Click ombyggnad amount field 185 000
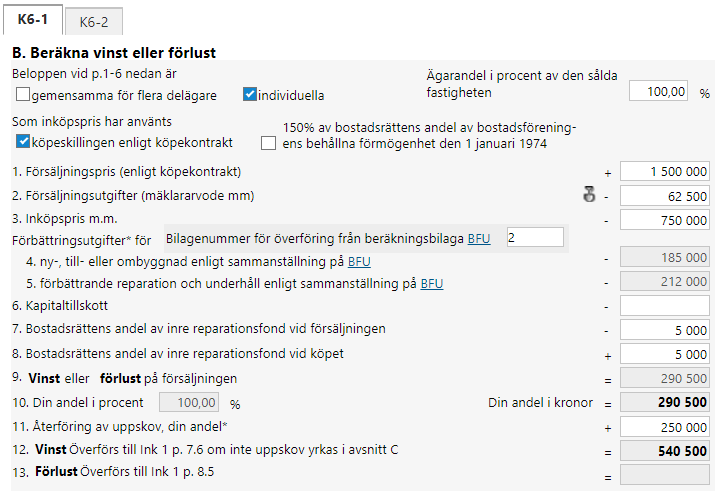The height and width of the screenshot is (491, 717). coord(665,257)
